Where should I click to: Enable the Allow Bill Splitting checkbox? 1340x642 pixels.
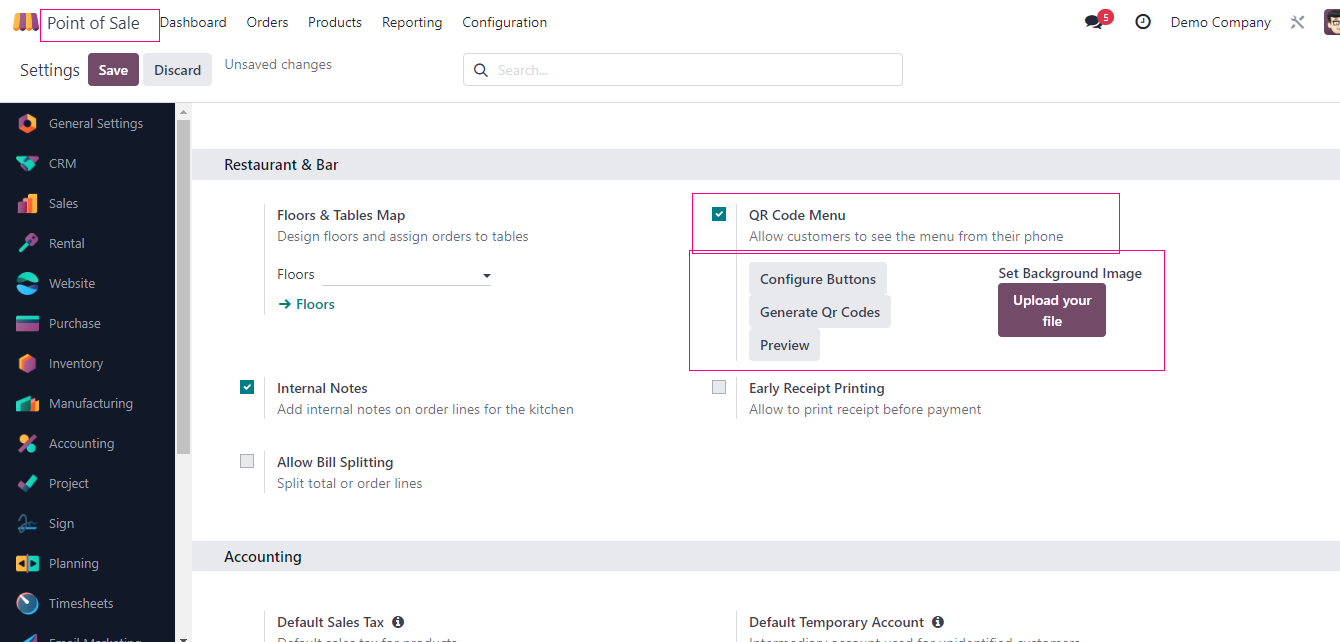(247, 461)
